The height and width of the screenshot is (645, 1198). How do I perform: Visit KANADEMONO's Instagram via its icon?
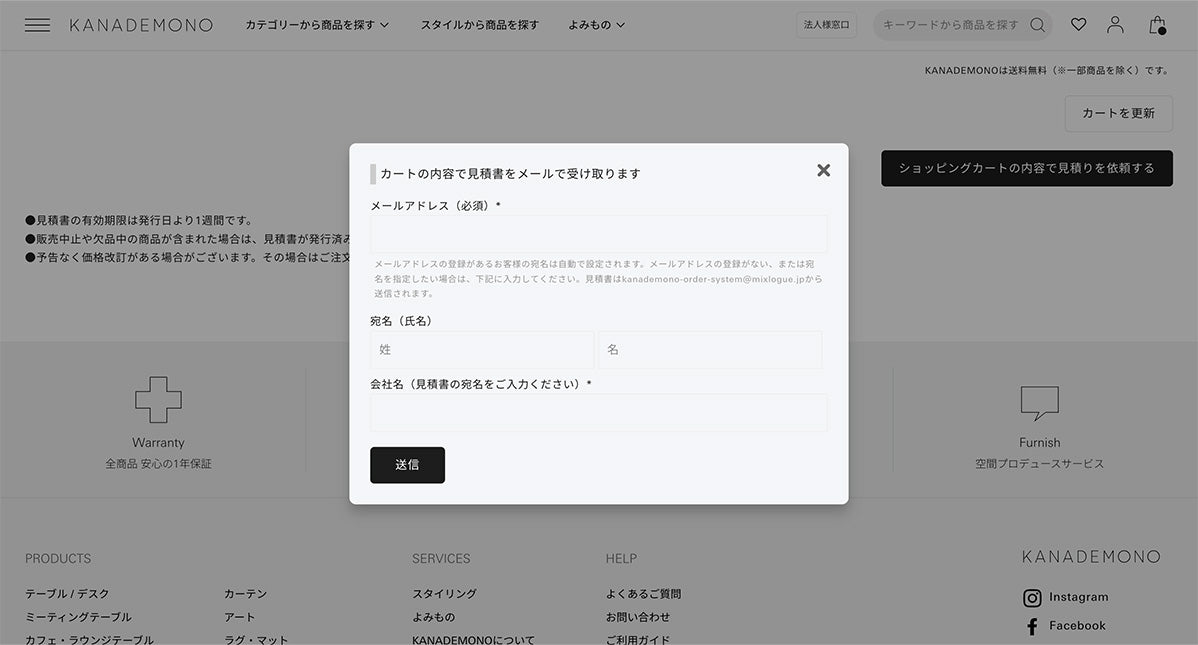pyautogui.click(x=1031, y=597)
